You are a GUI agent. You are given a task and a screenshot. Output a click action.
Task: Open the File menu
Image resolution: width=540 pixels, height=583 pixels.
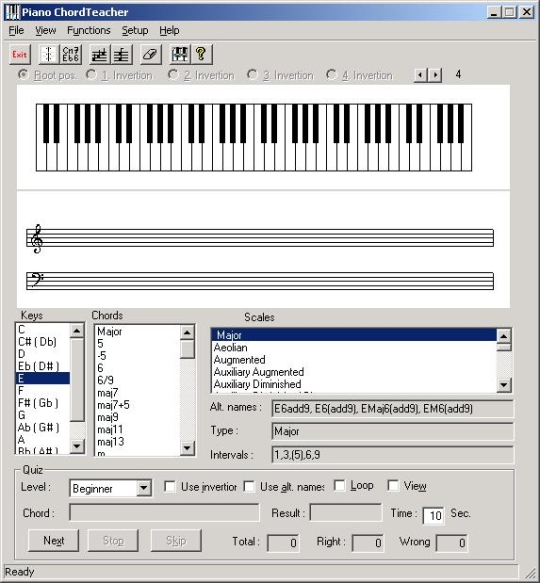[16, 30]
